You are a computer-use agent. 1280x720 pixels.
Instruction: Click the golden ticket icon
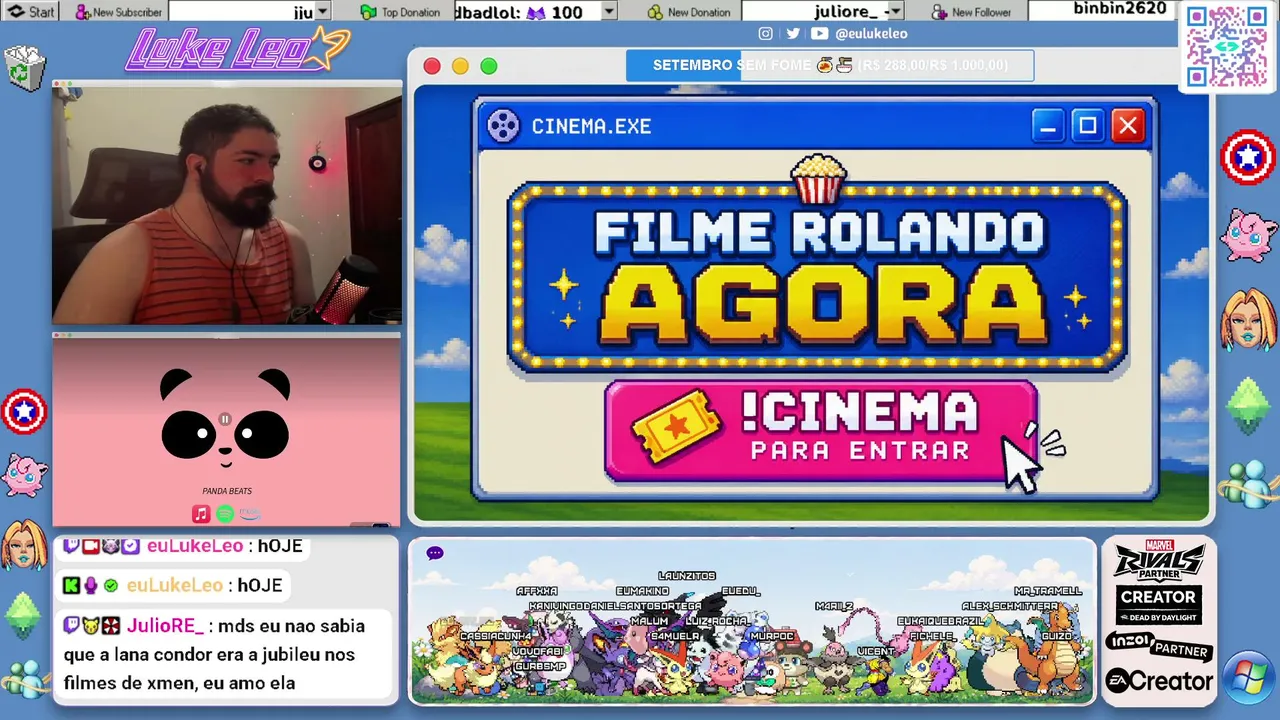point(677,426)
